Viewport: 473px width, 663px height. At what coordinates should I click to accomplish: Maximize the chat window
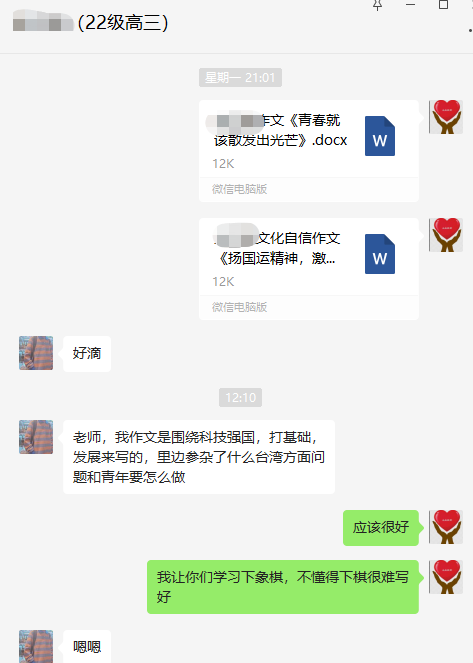pos(443,5)
